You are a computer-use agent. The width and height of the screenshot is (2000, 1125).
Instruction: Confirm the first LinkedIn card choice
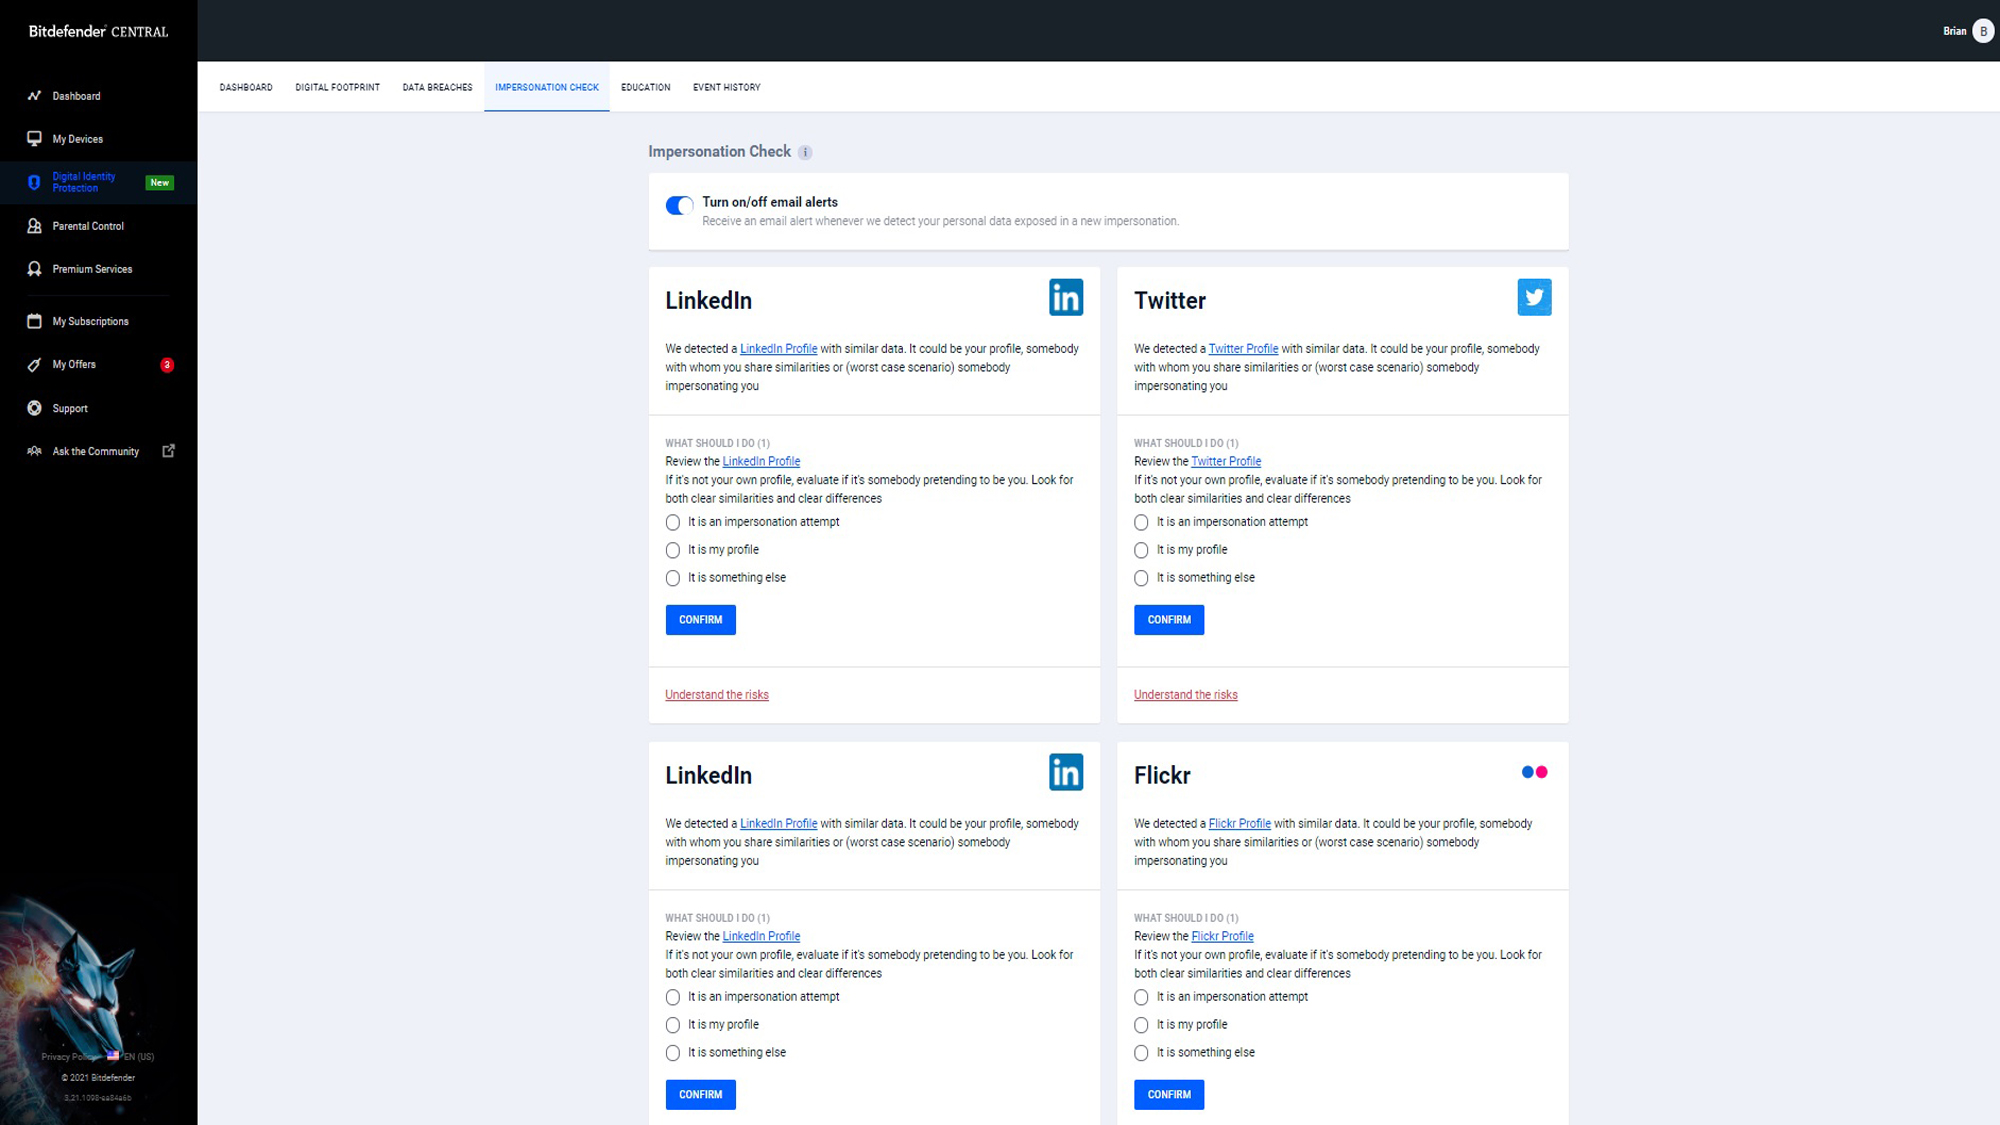tap(700, 620)
